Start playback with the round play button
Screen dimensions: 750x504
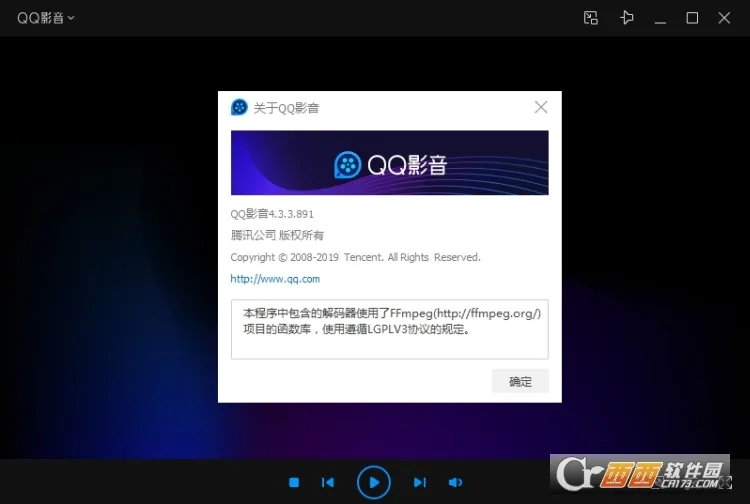pyautogui.click(x=374, y=482)
